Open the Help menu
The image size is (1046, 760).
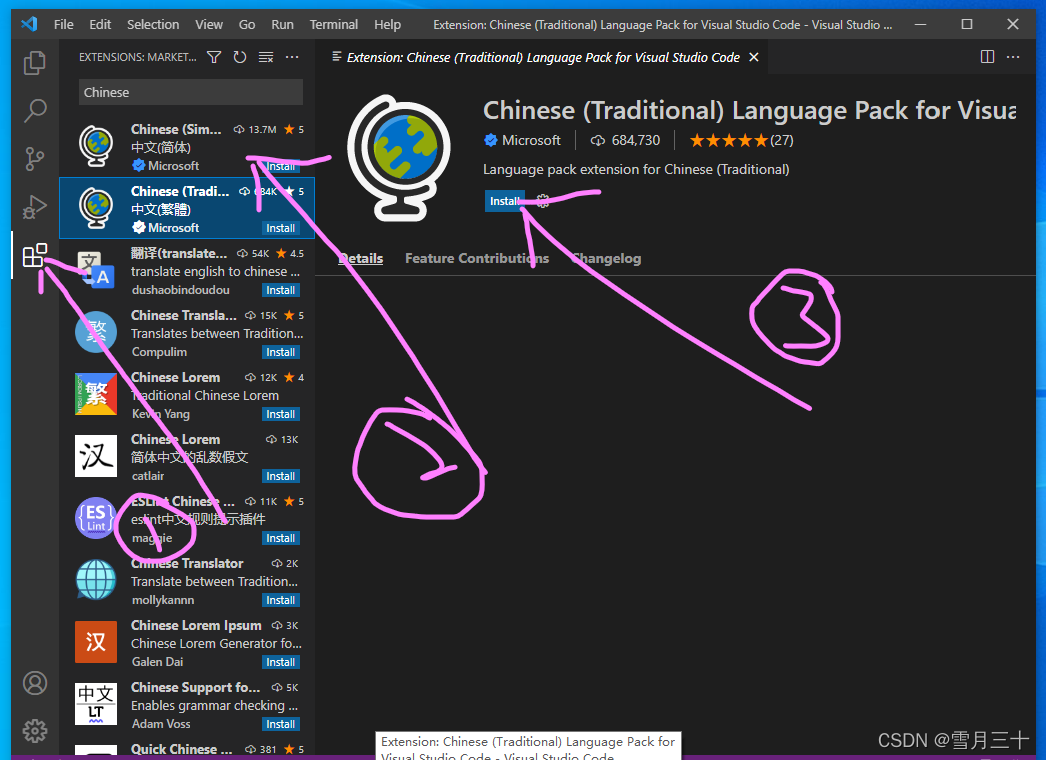[x=388, y=25]
